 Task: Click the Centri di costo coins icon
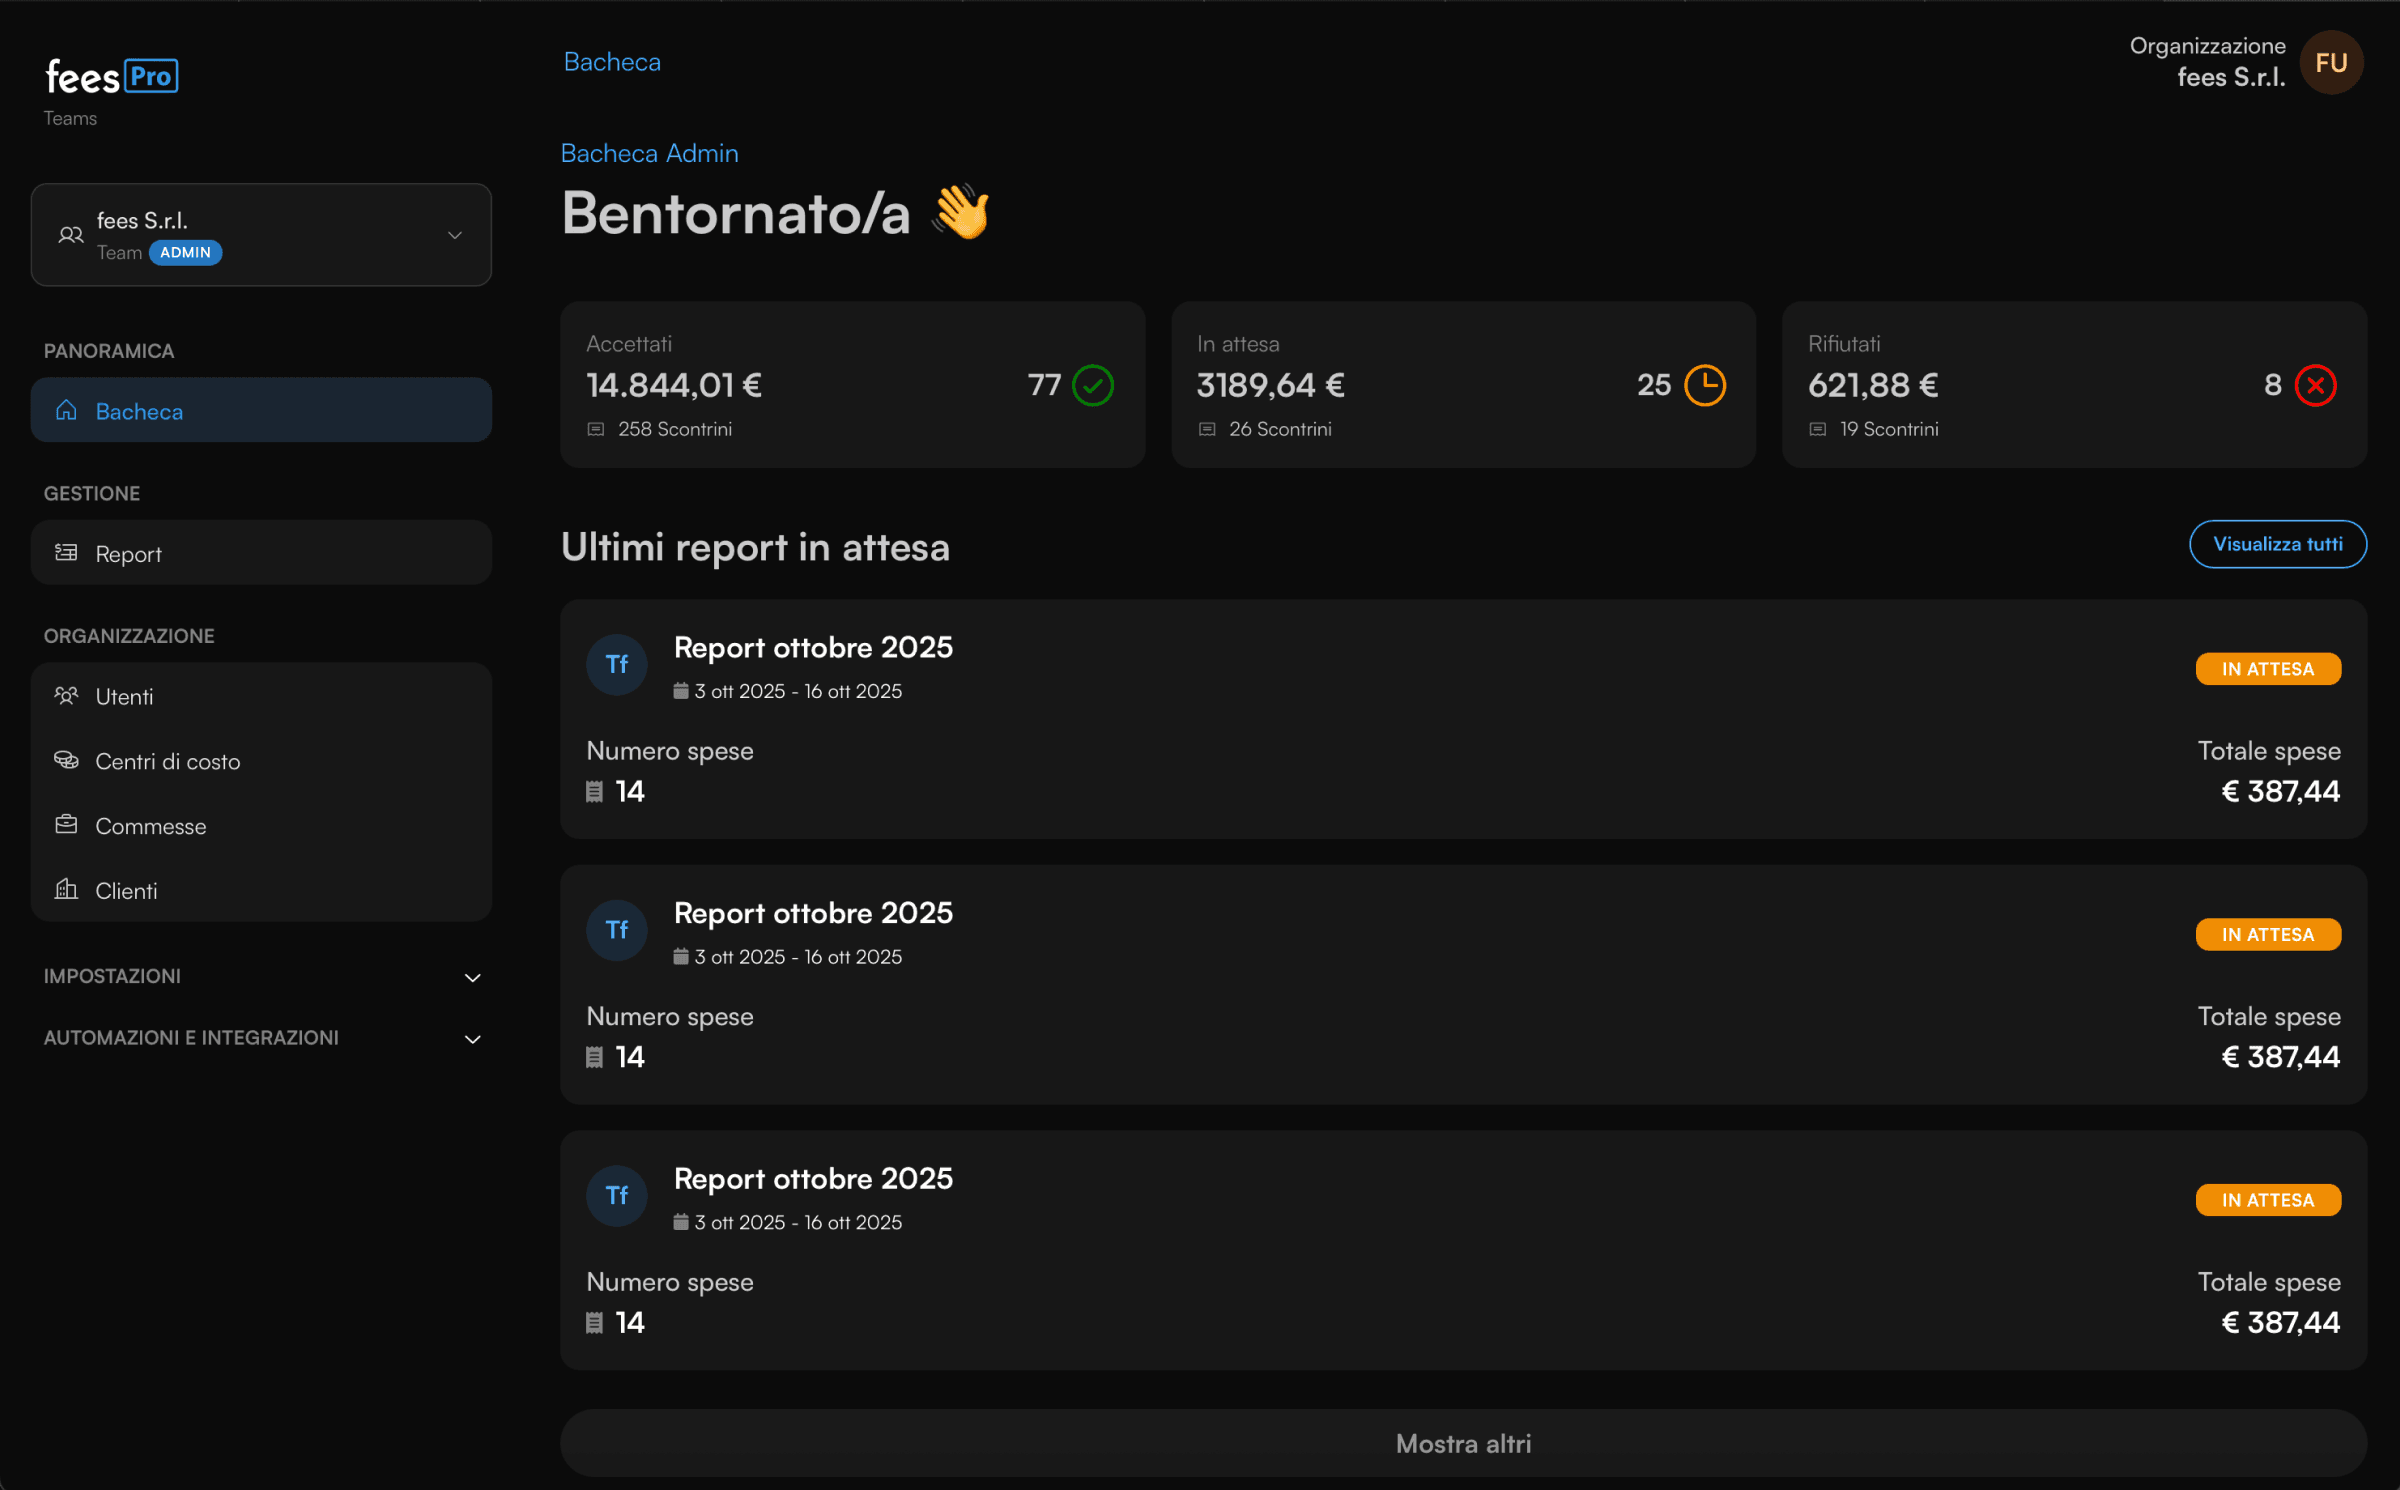pyautogui.click(x=66, y=761)
